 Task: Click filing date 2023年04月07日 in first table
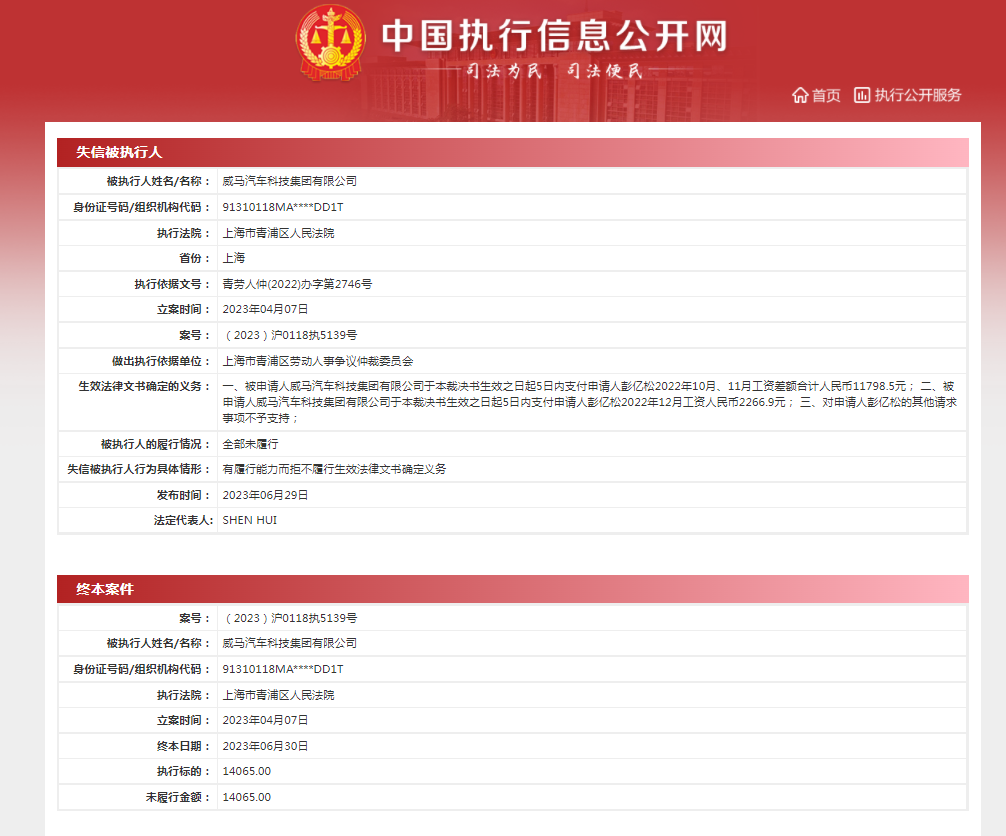(x=265, y=309)
